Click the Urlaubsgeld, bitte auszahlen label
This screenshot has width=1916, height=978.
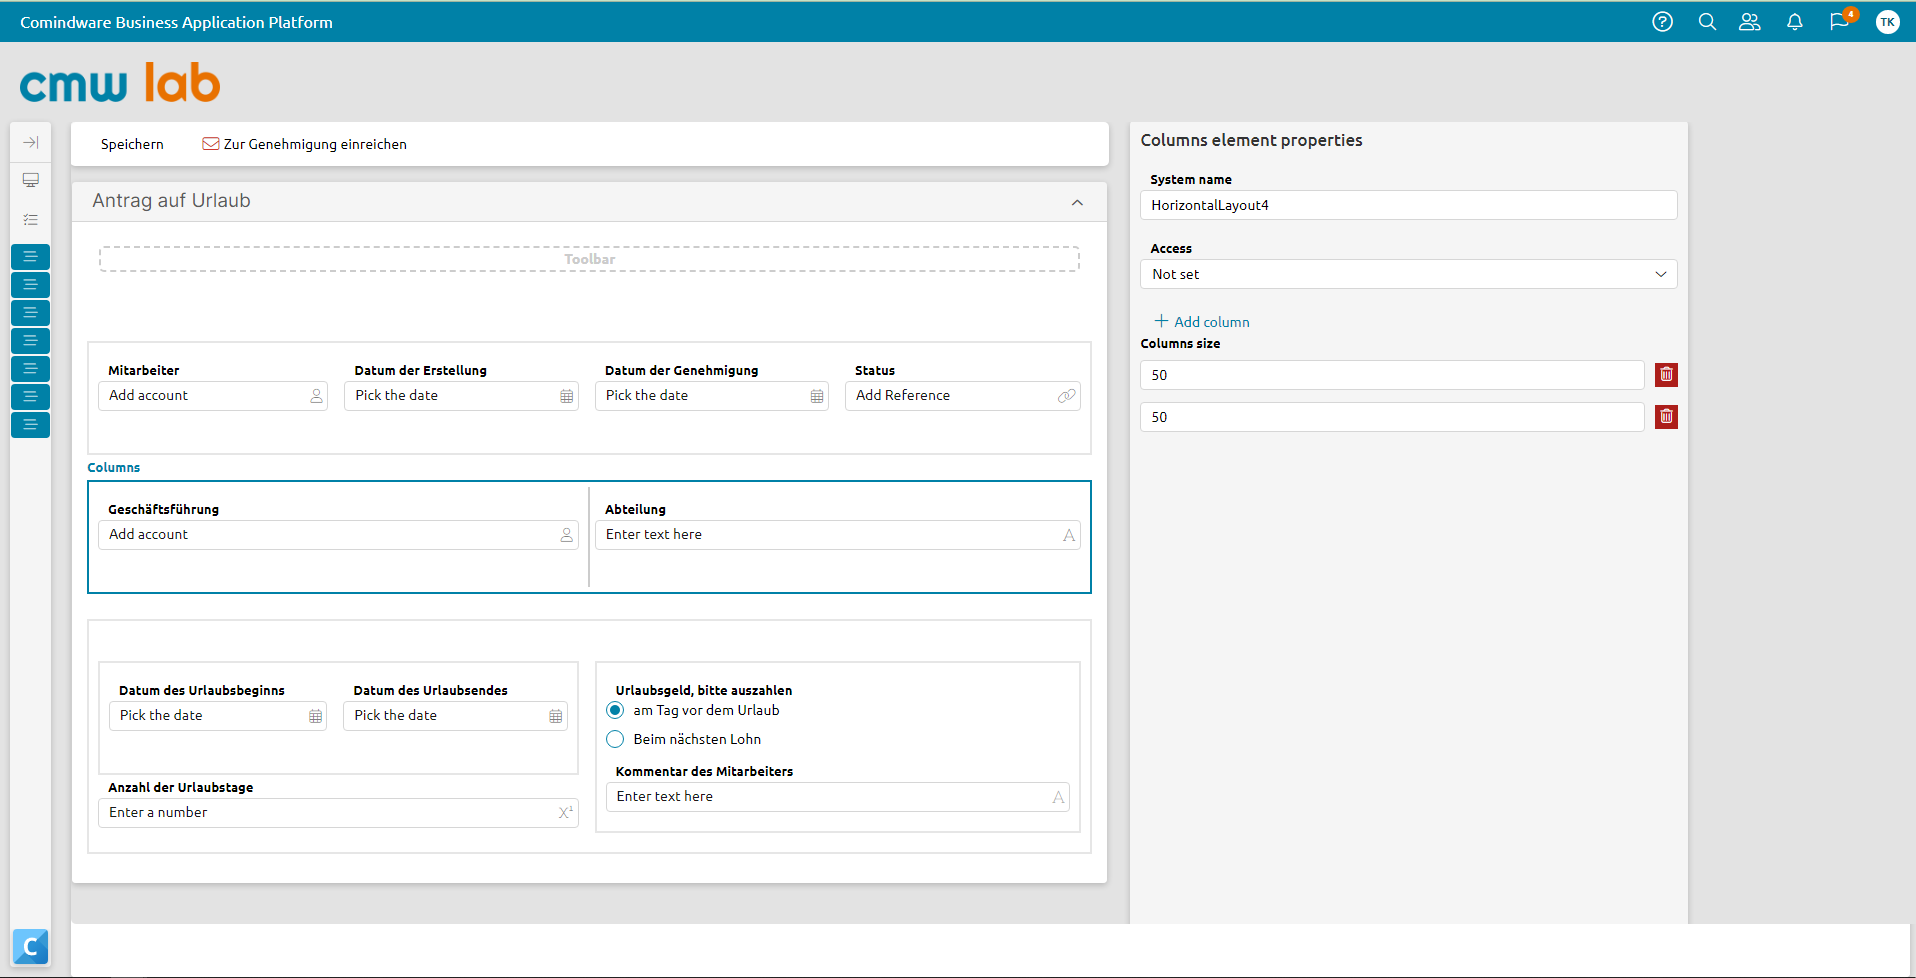click(x=704, y=690)
